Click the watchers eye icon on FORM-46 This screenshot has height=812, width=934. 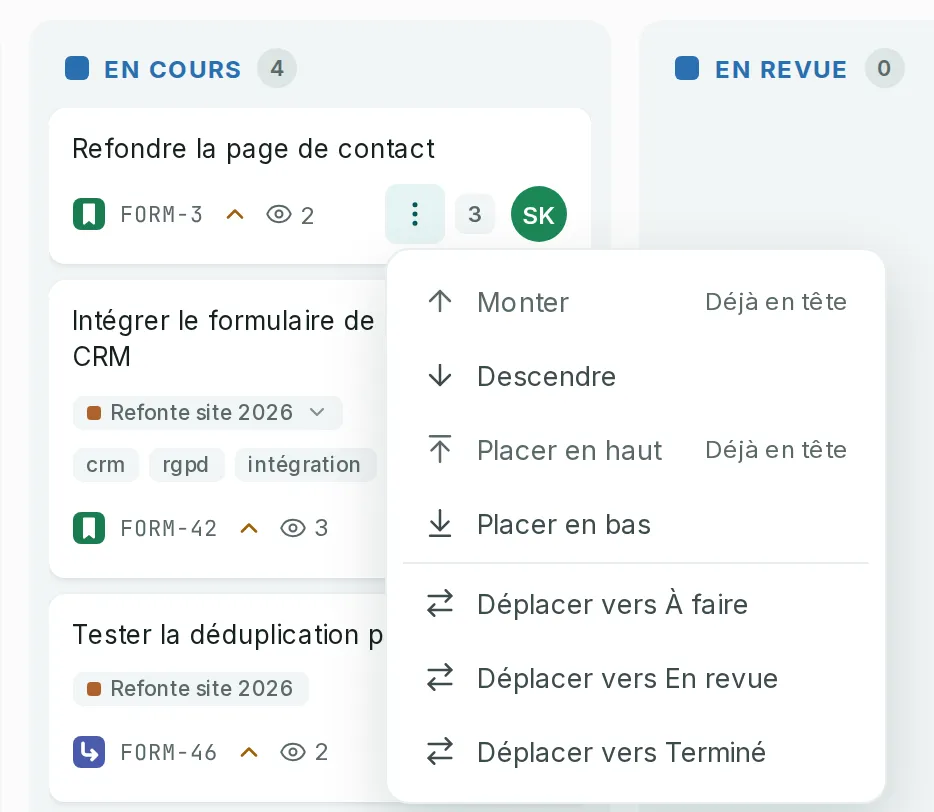293,752
